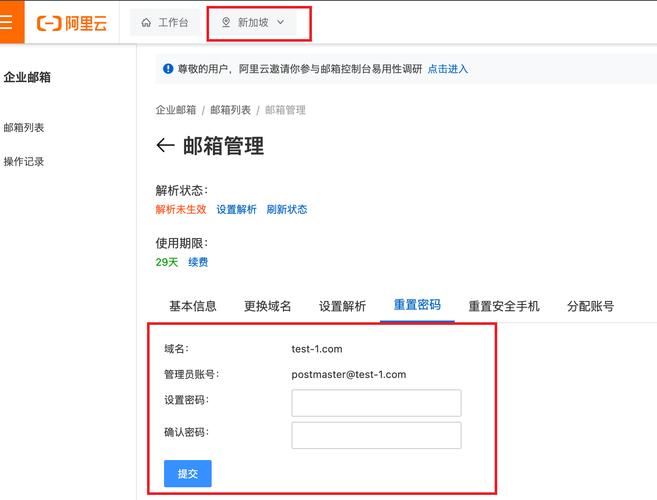Image resolution: width=657 pixels, height=500 pixels.
Task: Switch to the 基本信息 tab
Action: coord(193,306)
